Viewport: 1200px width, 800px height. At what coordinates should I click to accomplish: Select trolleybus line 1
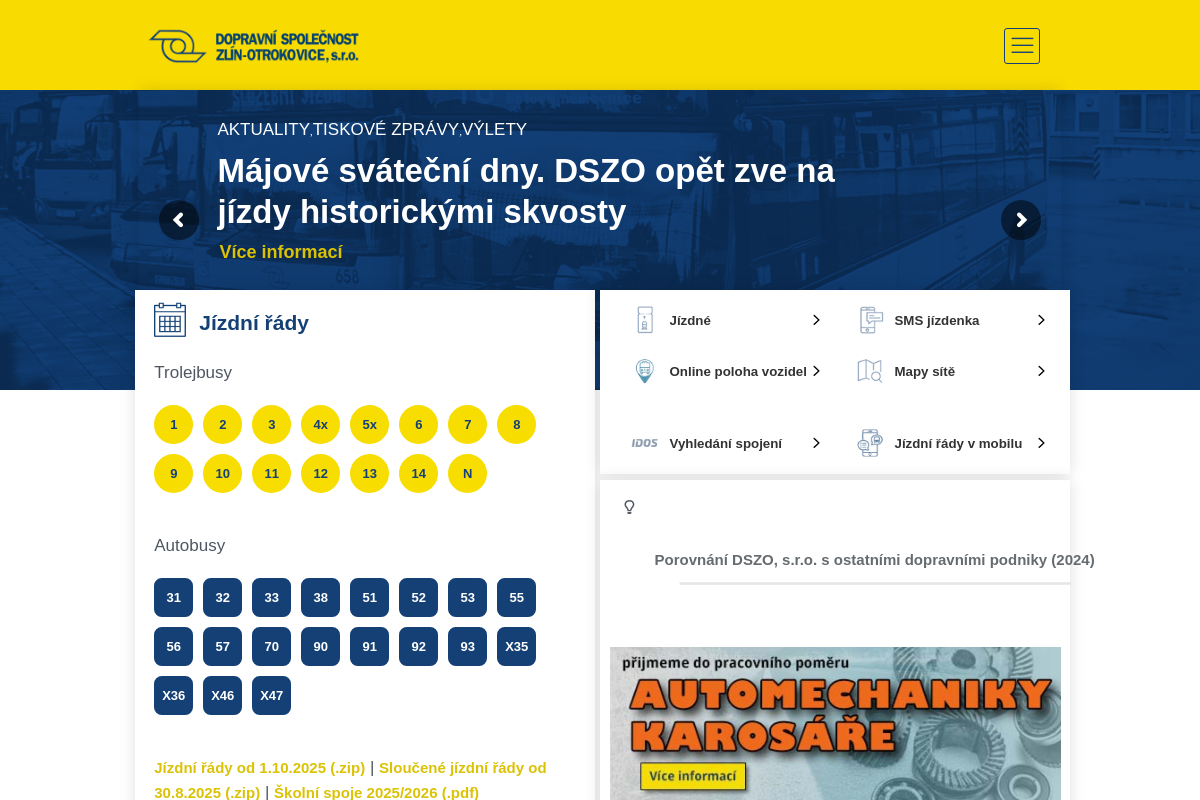[x=173, y=424]
